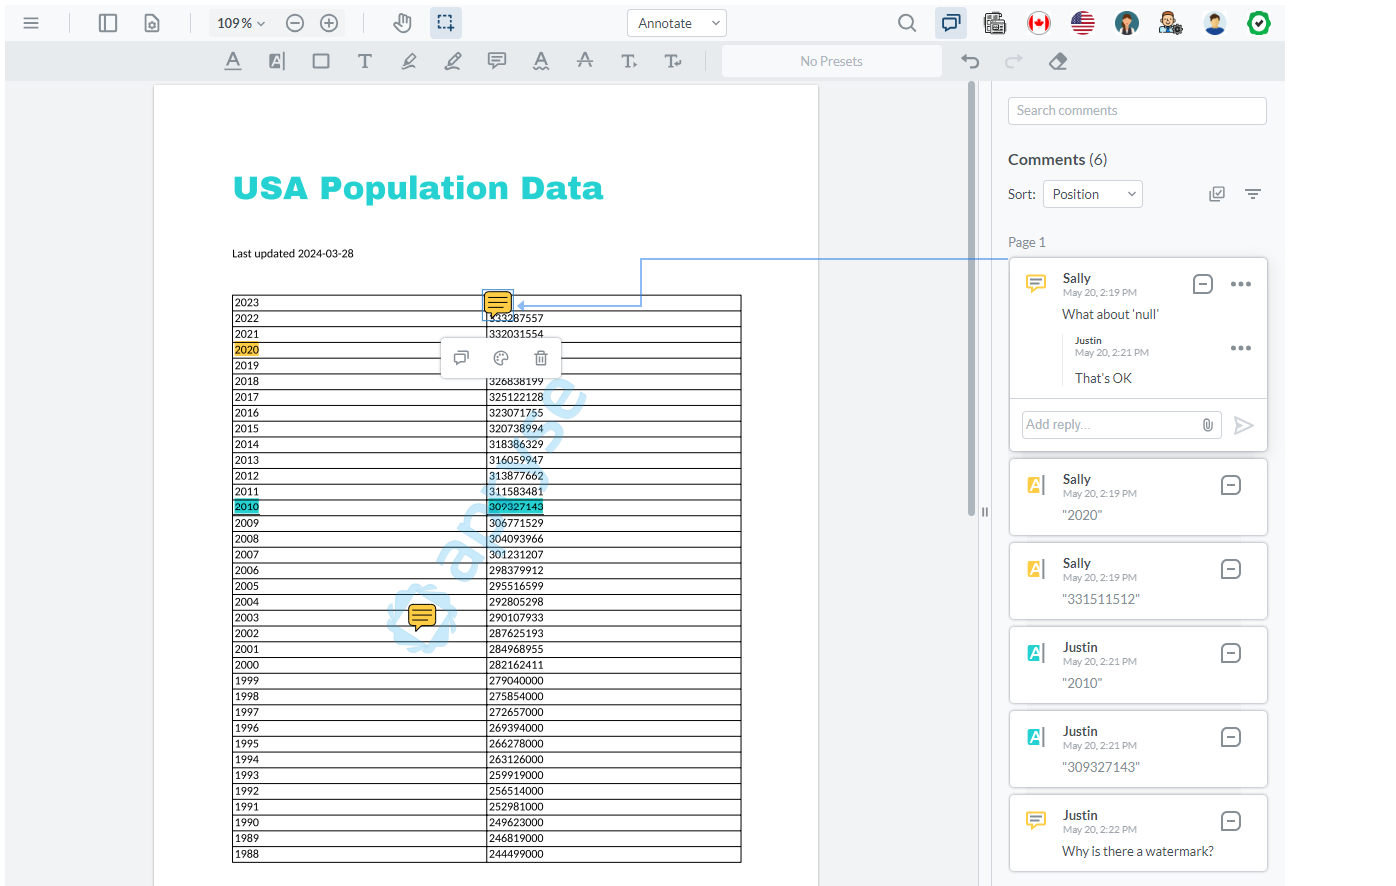Choose the sticky note comment tool
Viewport: 1396px width, 886px height.
coord(496,61)
